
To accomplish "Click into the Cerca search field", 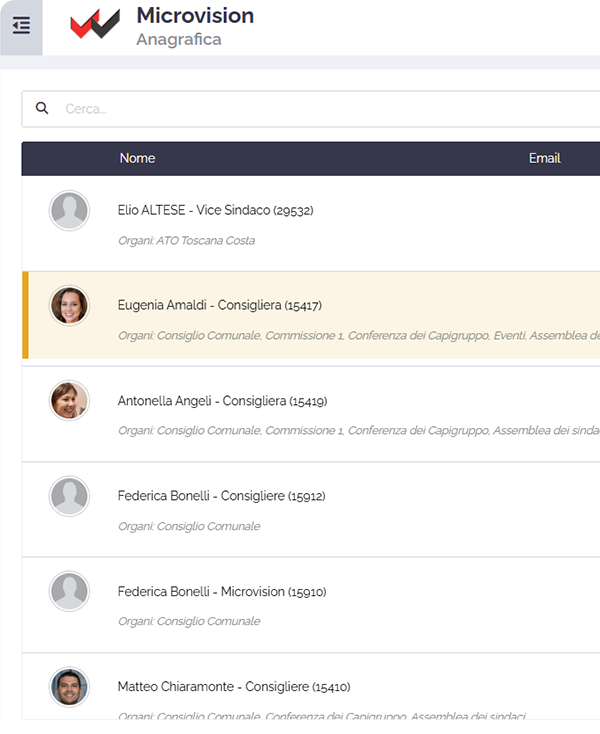I will tap(320, 109).
